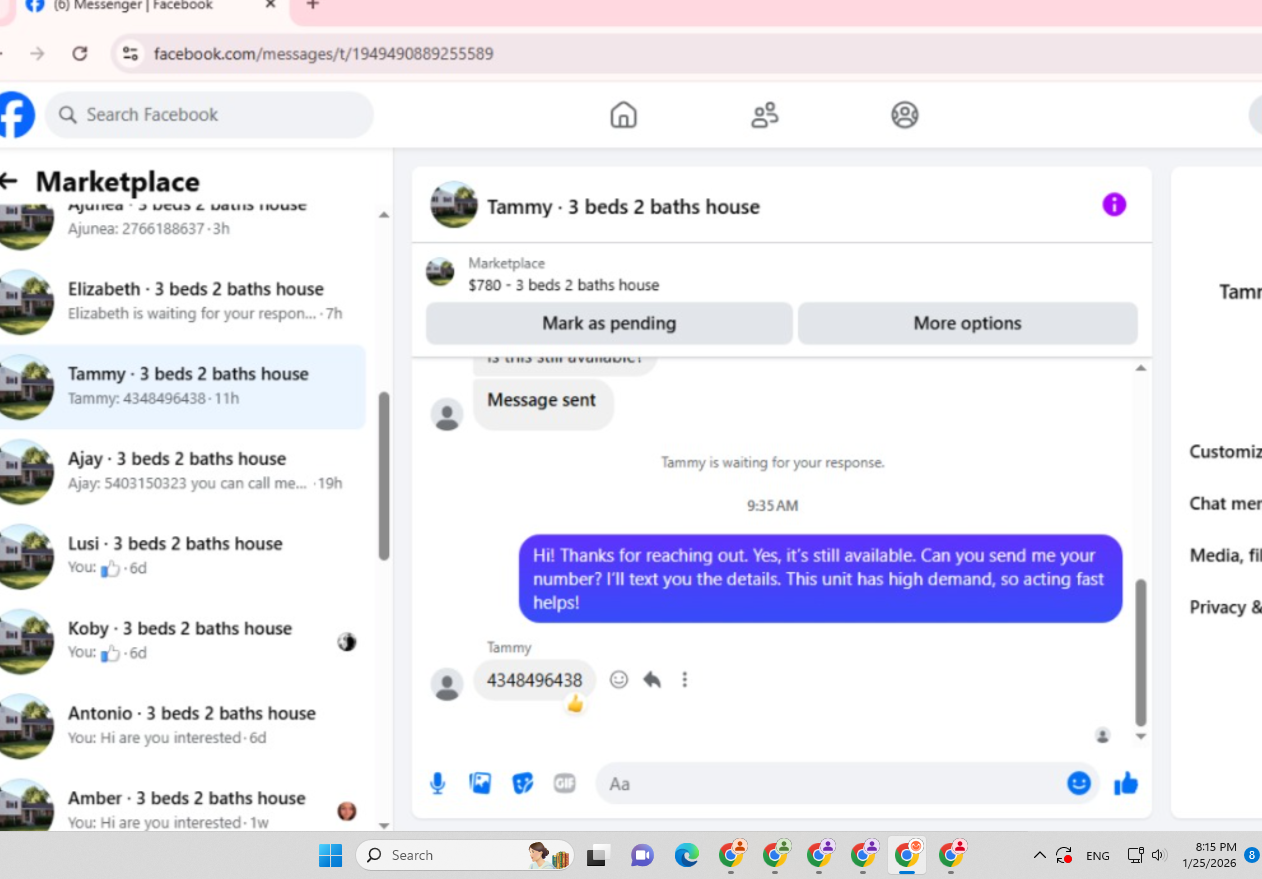
Task: Click conversation list scrollbar down arrow
Action: 384,826
